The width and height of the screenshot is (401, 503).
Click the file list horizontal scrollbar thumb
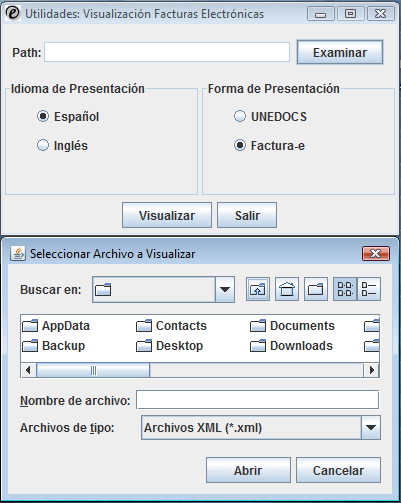[93, 370]
